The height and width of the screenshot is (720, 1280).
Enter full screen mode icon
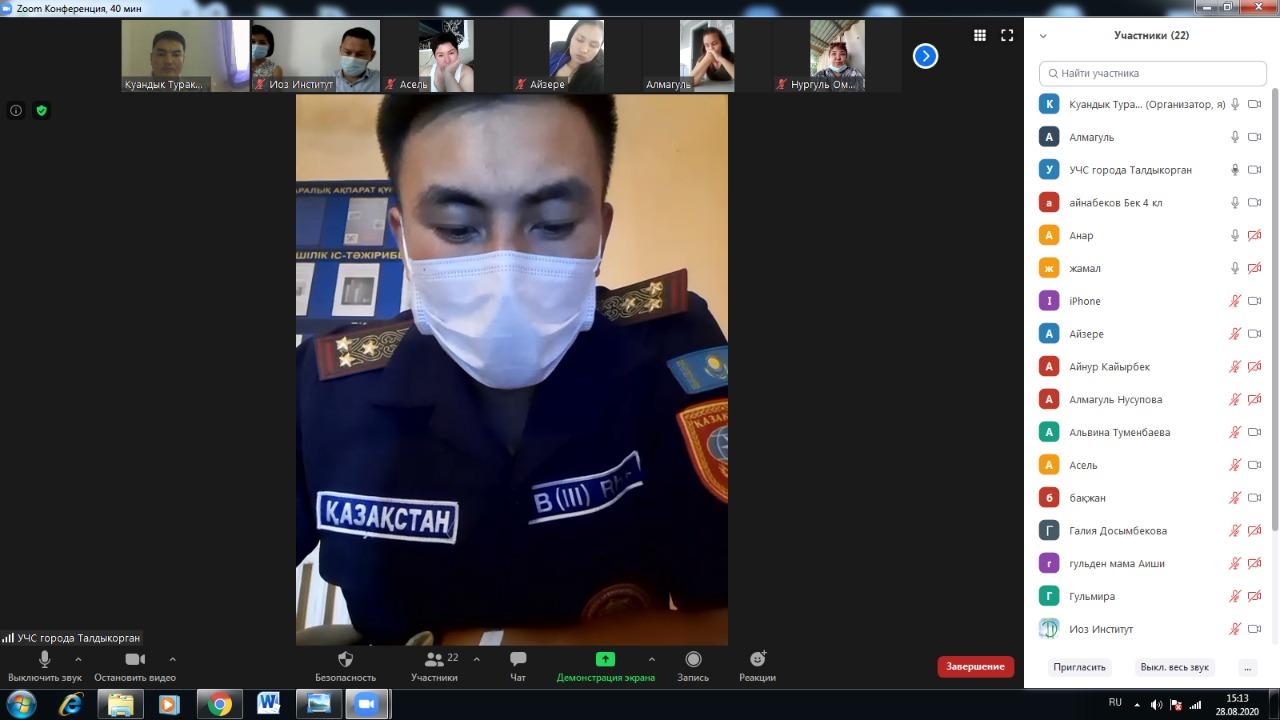(1007, 35)
